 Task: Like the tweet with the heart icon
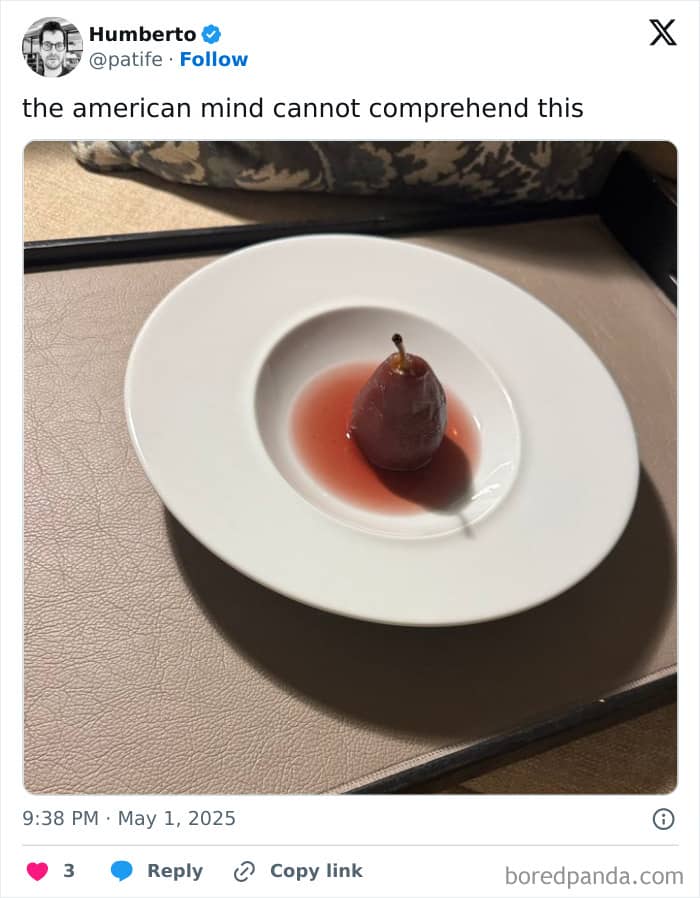[x=38, y=871]
